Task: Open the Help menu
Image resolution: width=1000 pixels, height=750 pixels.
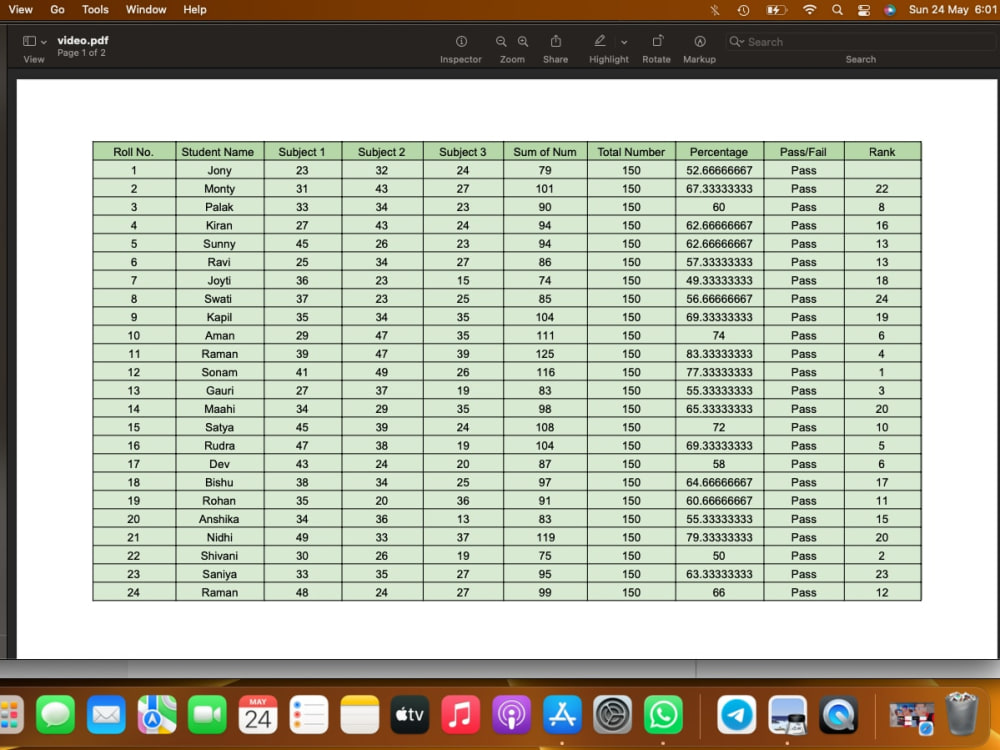Action: [x=195, y=10]
